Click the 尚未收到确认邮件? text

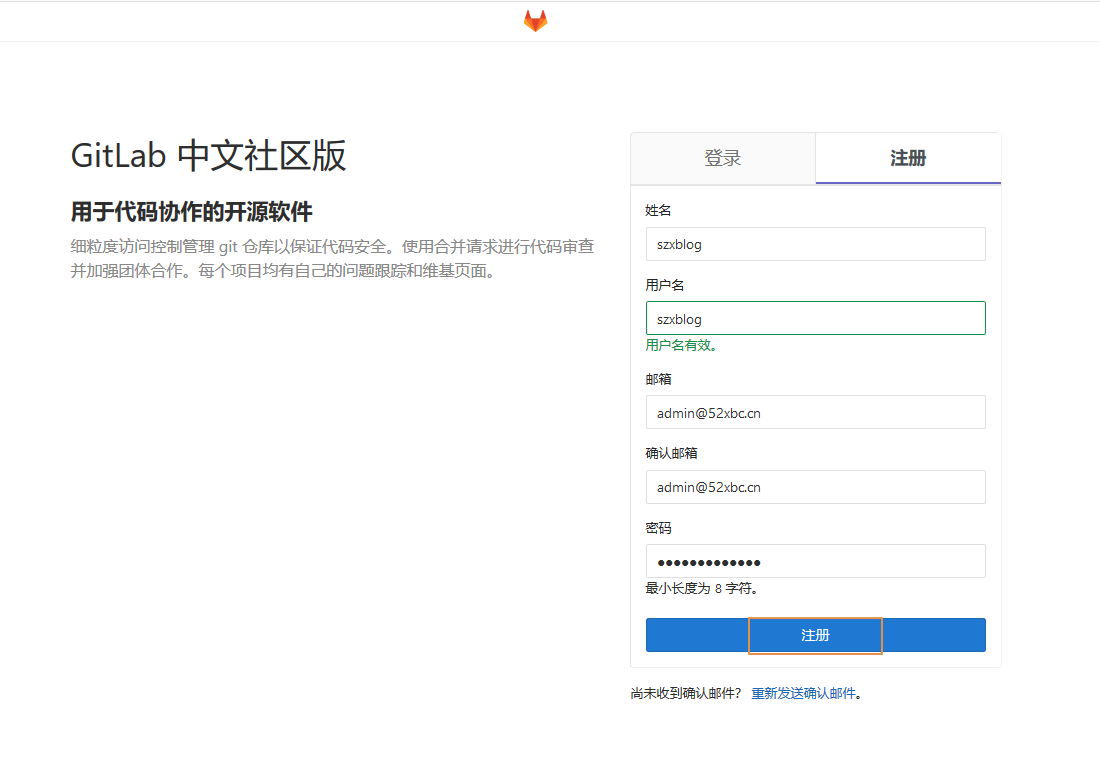coord(685,693)
